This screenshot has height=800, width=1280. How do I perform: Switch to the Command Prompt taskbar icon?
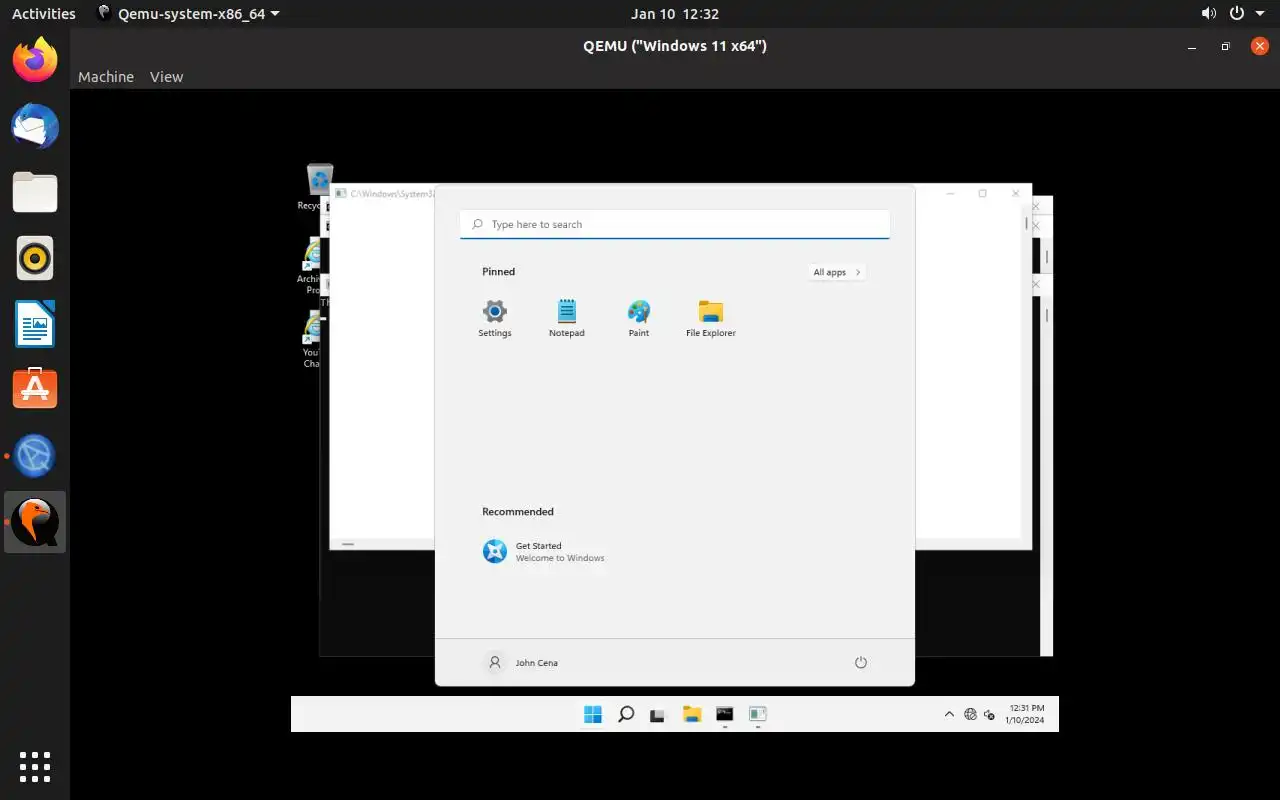tap(725, 714)
